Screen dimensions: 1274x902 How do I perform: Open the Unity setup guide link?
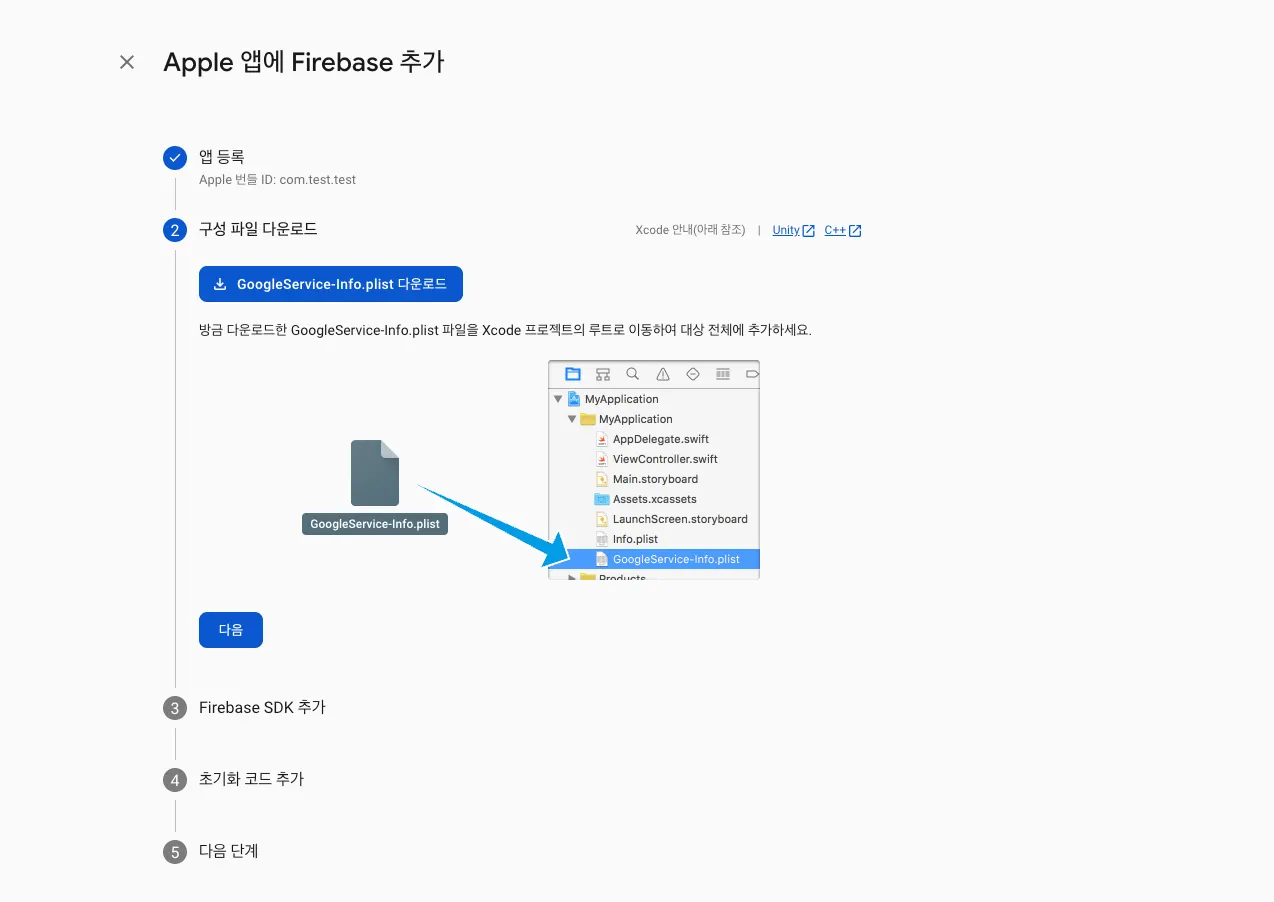(x=794, y=230)
